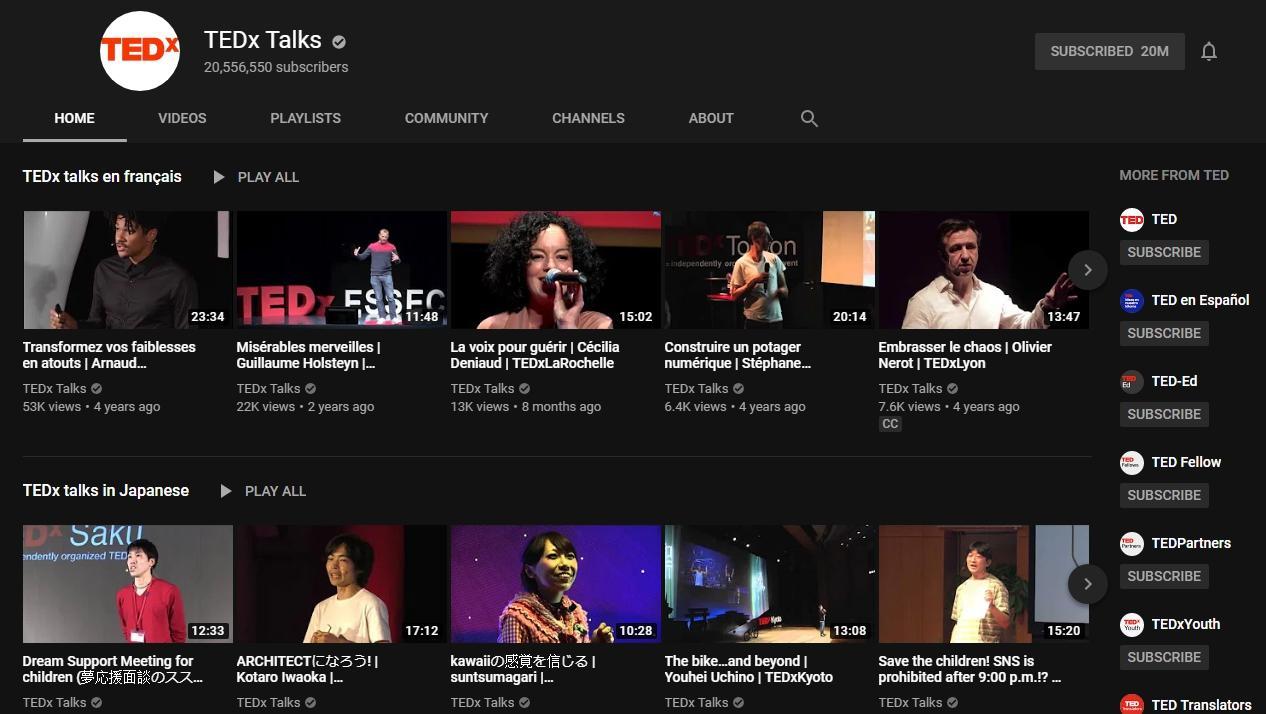The width and height of the screenshot is (1266, 714).
Task: Click the TEDx Talks channel avatar
Action: (140, 51)
